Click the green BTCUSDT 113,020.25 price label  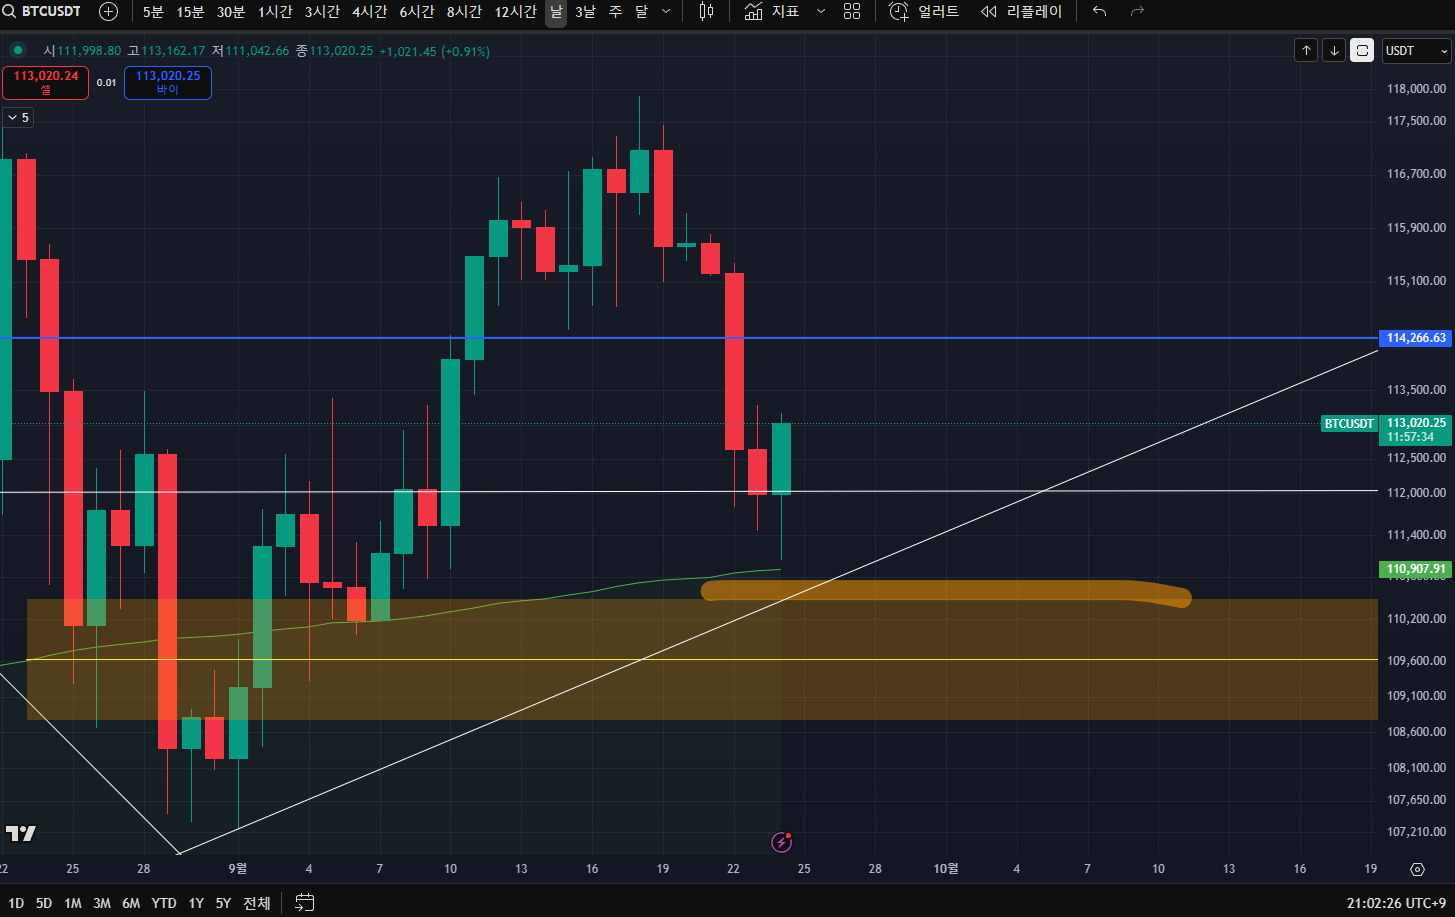1386,430
